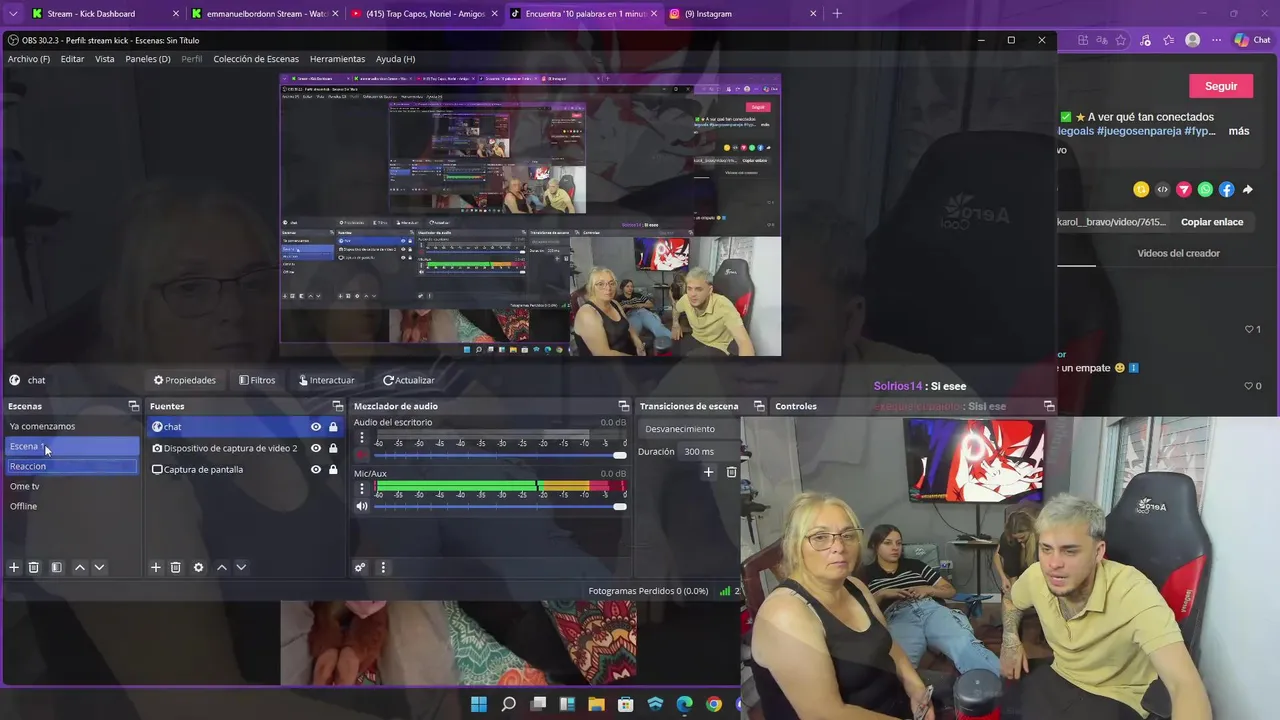Screen dimensions: 1280x720
Task: Click the yellow repost icon on TikTok
Action: 1141,189
